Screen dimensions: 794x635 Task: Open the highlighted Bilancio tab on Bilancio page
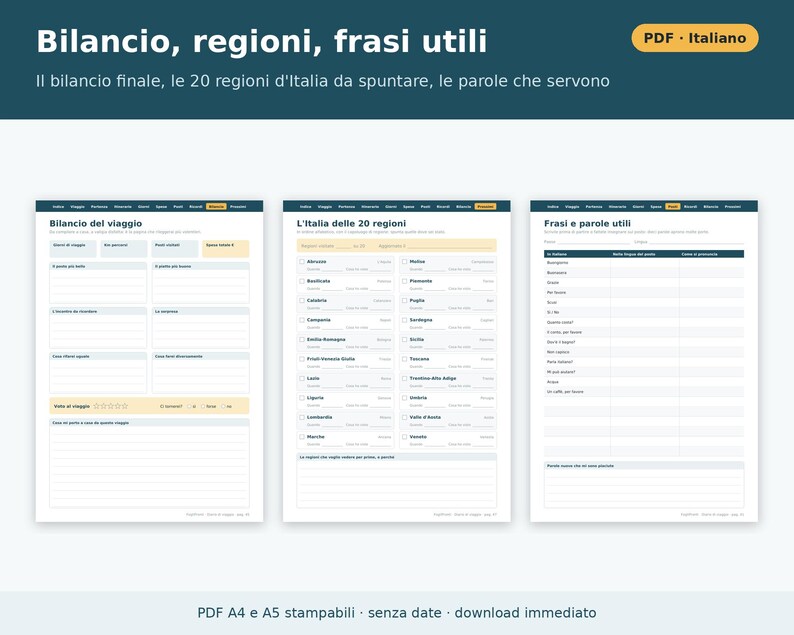[x=216, y=207]
